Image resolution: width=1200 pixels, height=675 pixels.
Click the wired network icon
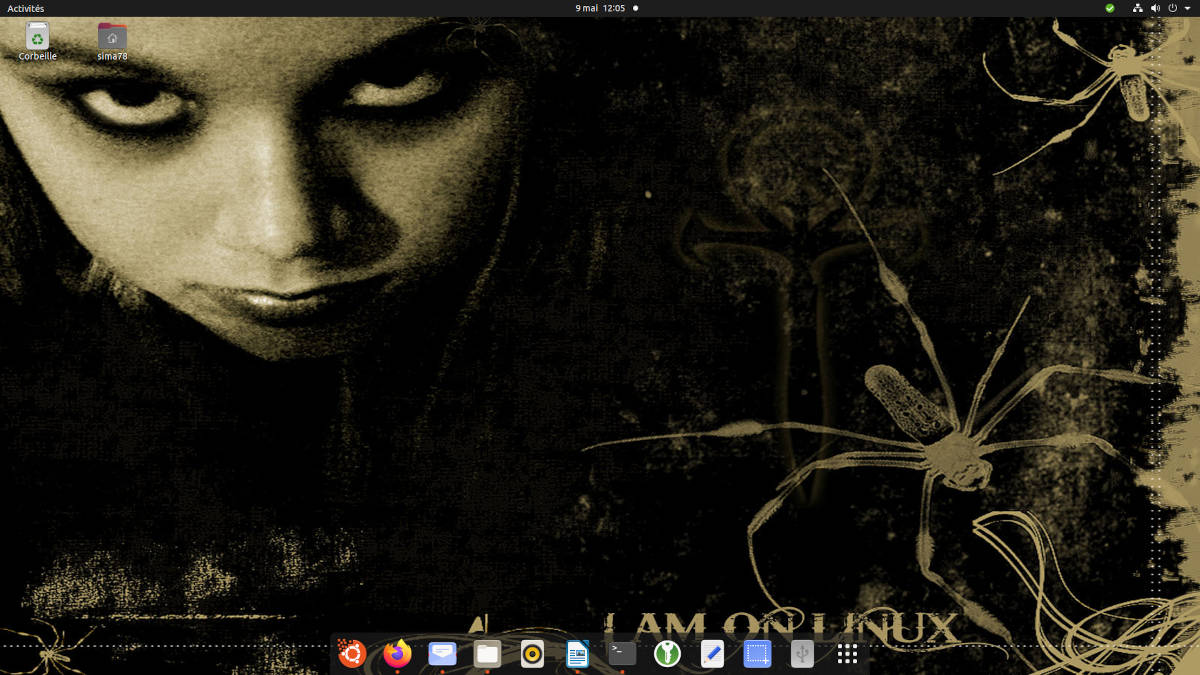coord(1138,8)
